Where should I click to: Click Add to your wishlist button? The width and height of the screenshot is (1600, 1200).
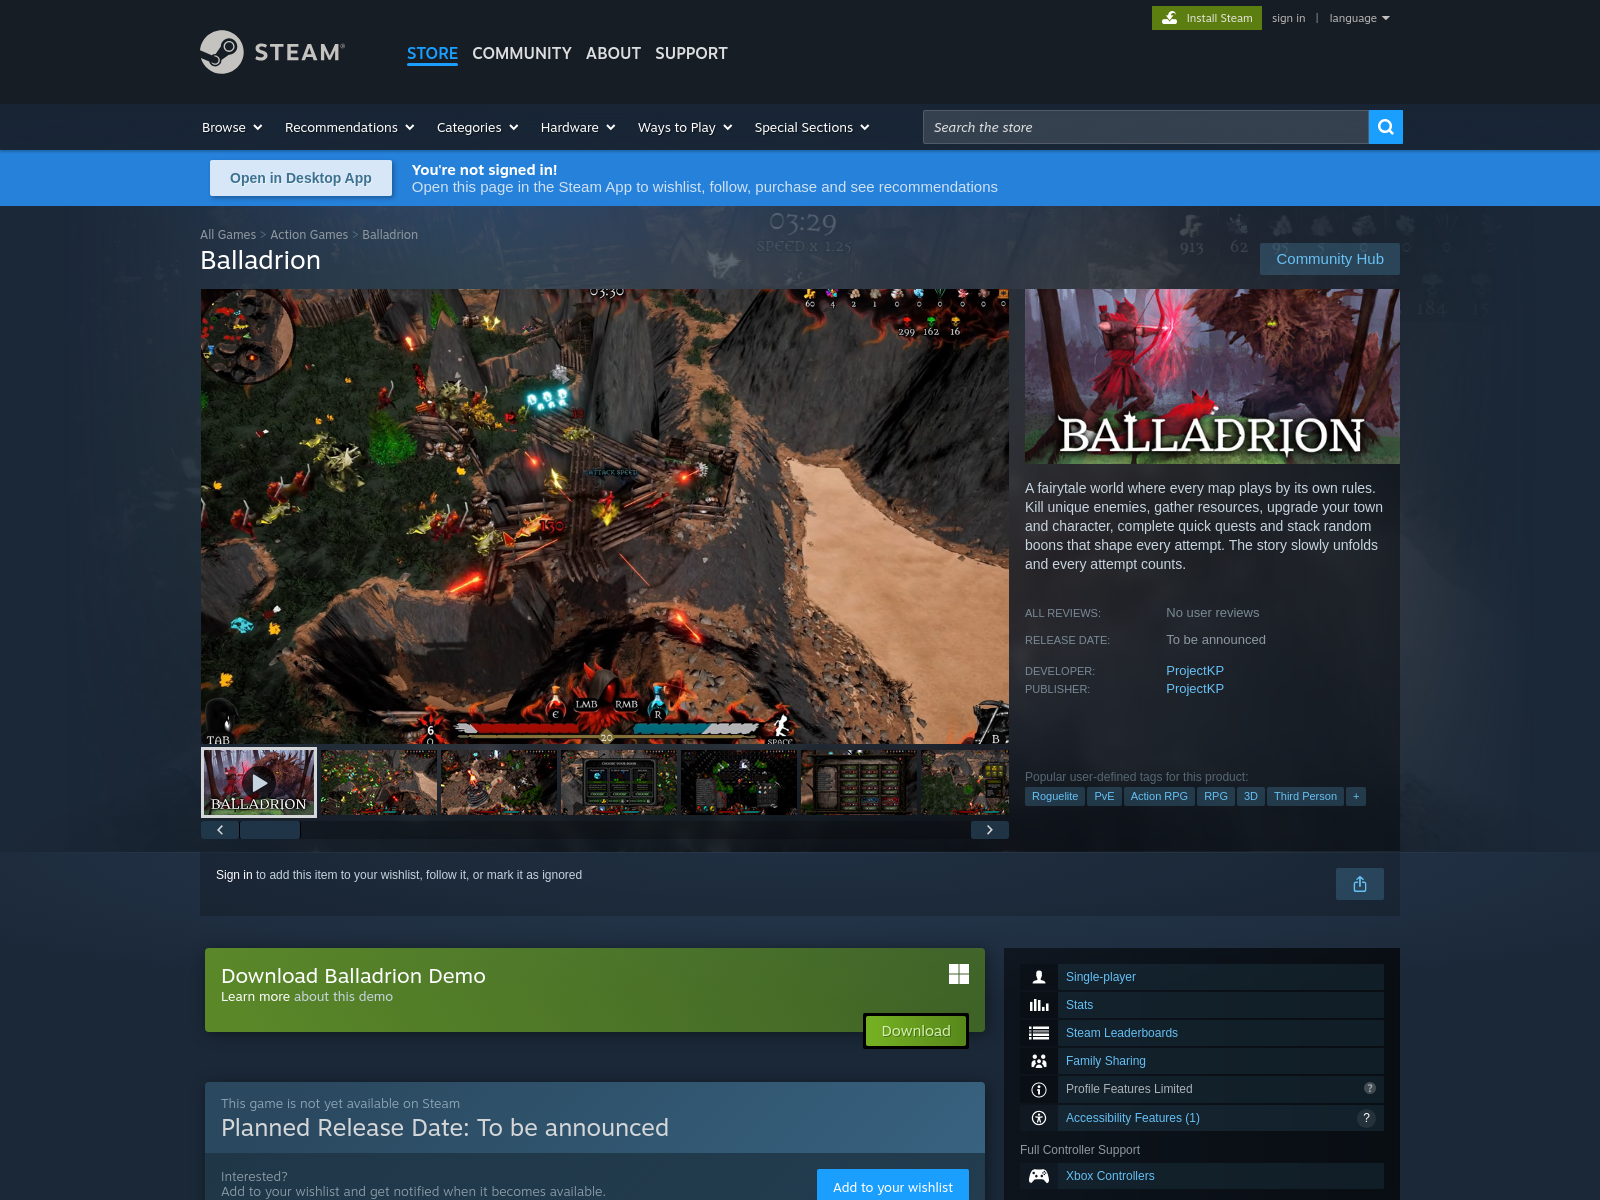[893, 1187]
